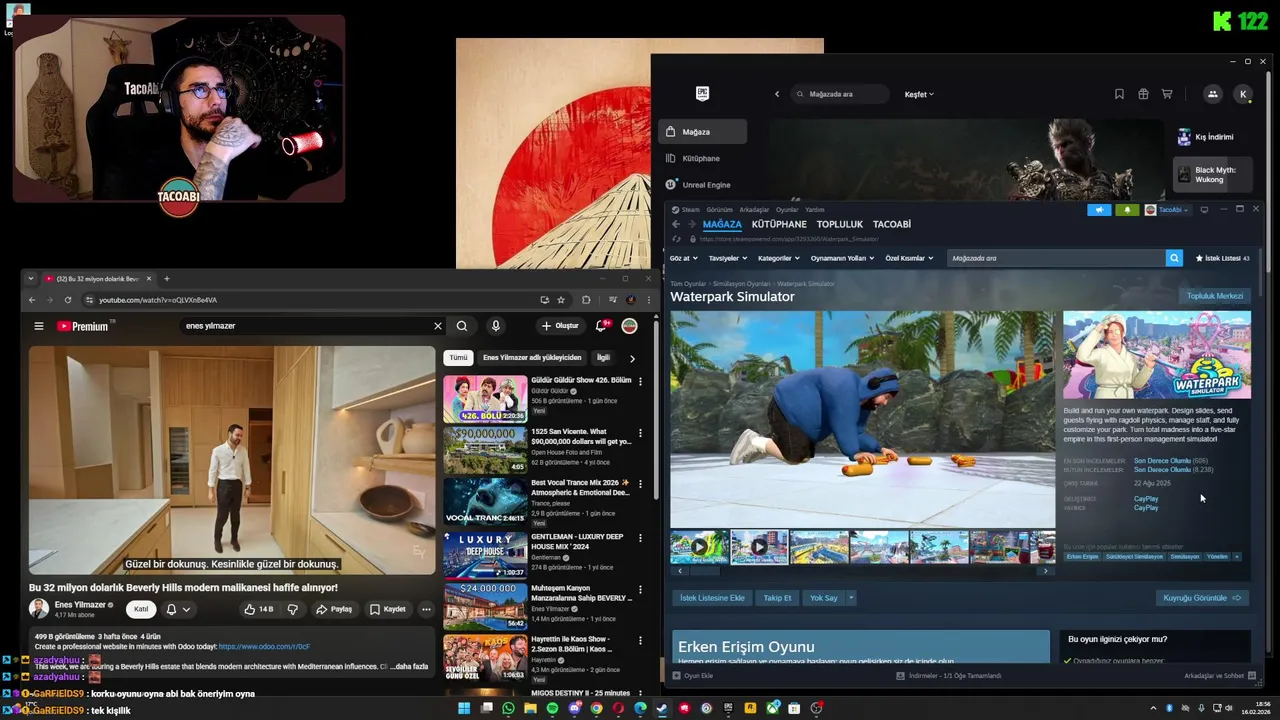Screen dimensions: 1280x720
Task: Go back in Epic Games launcher
Action: 777,94
